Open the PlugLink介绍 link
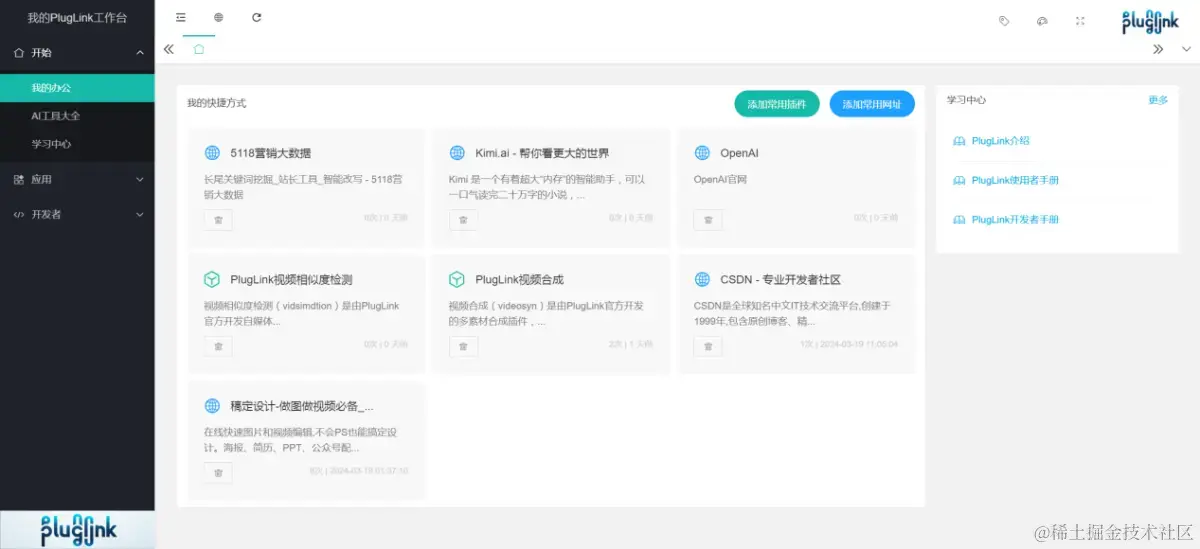Image resolution: width=1200 pixels, height=549 pixels. (1001, 141)
